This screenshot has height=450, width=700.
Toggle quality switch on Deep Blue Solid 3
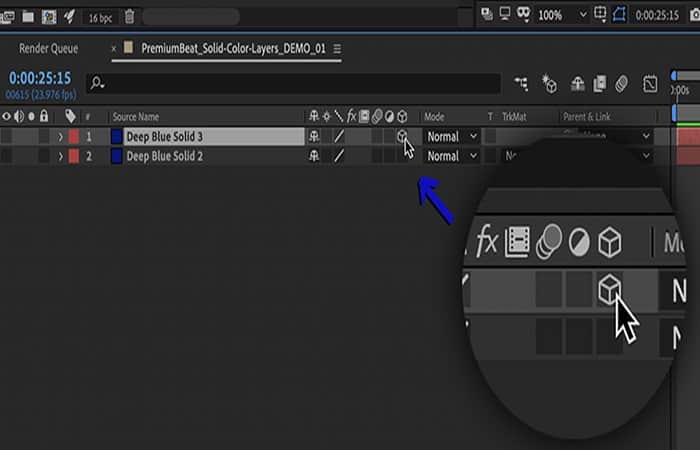[x=339, y=137]
